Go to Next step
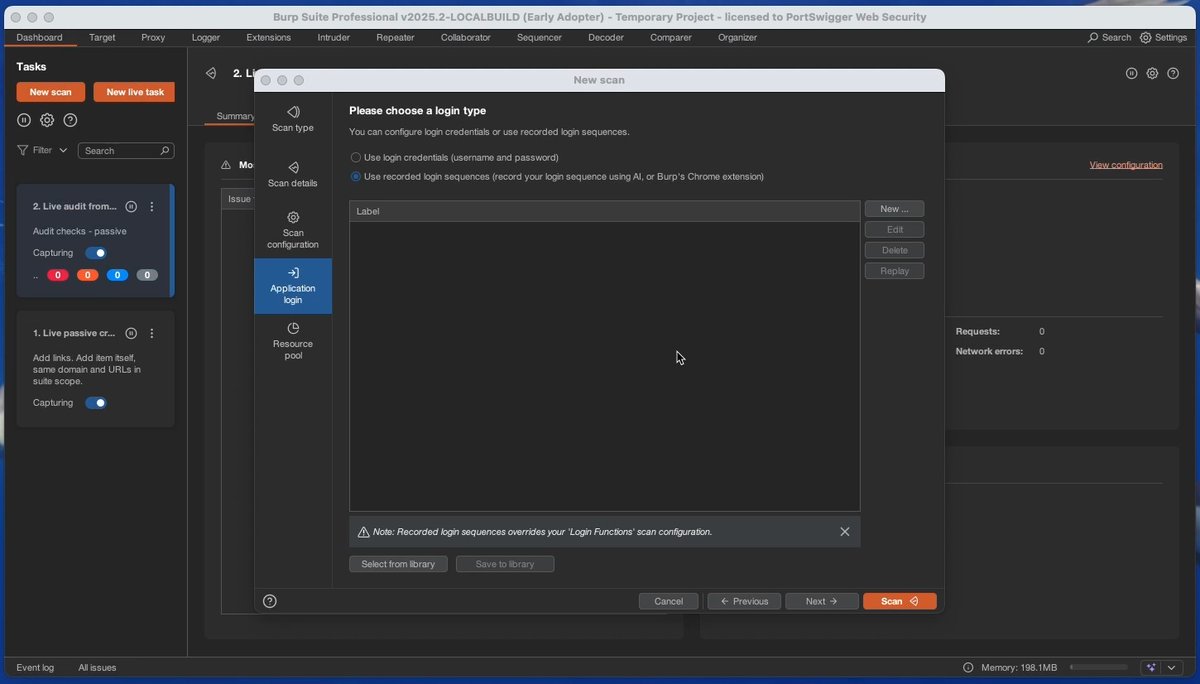Image resolution: width=1200 pixels, height=684 pixels. point(822,601)
